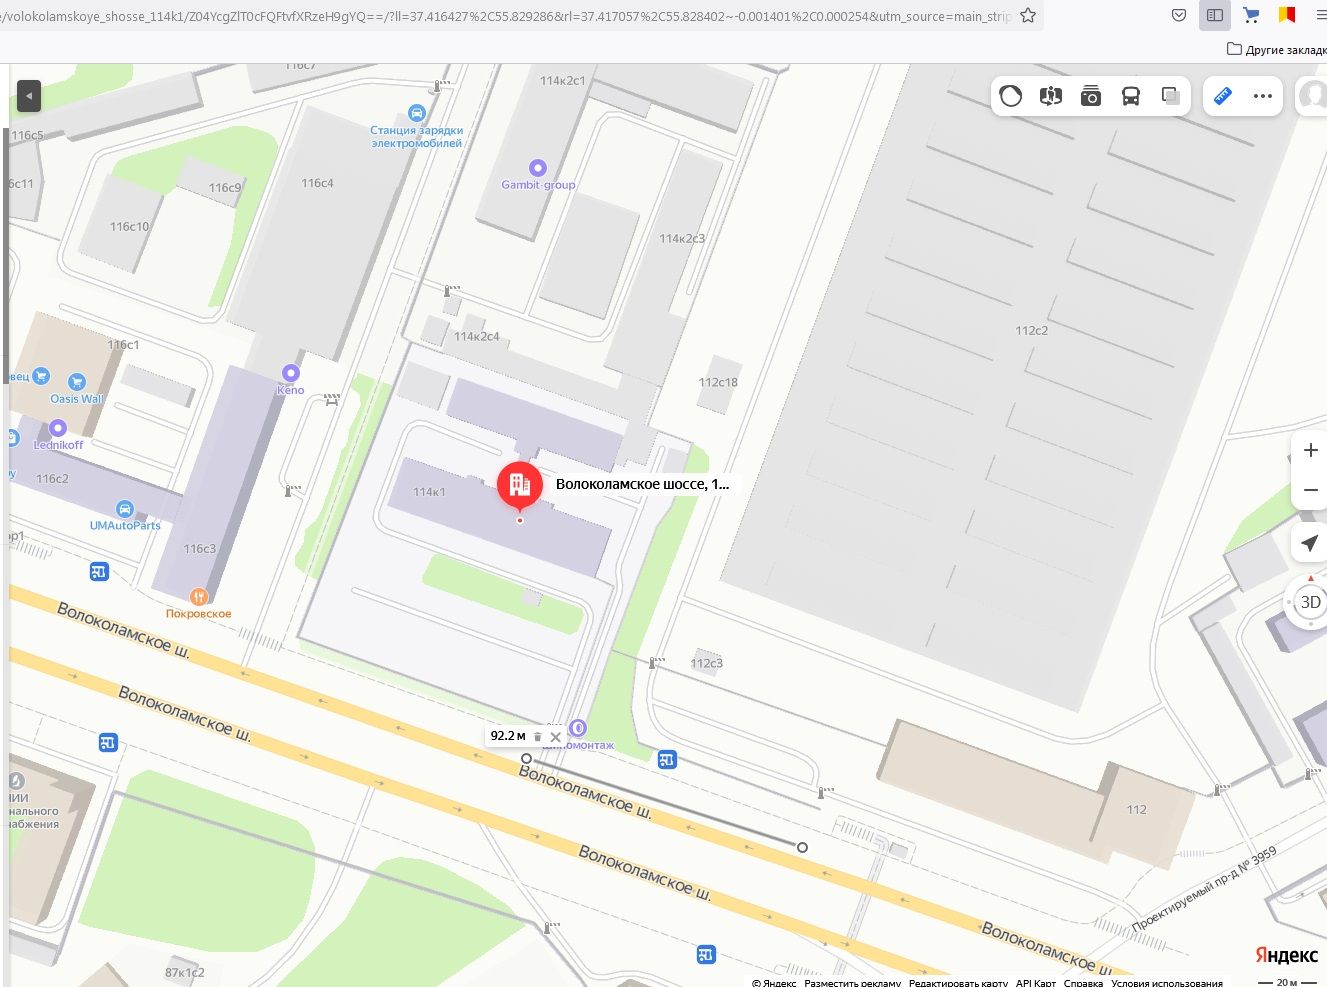Viewport: 1327px width, 987px height.
Task: Toggle public transport layer
Action: [x=1131, y=96]
